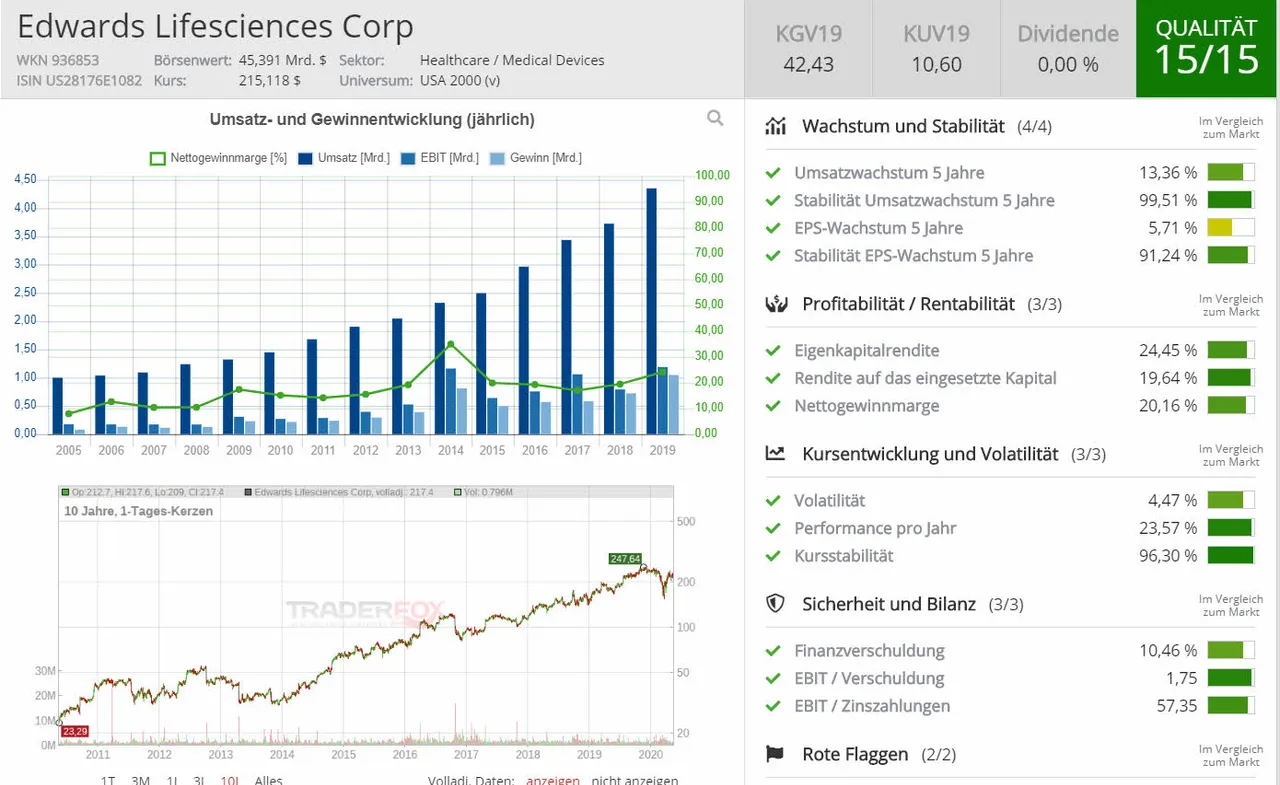This screenshot has height=785, width=1280.
Task: Click the checkmark for Stabilität EPS-Wachstum 5 Jahre
Action: click(x=773, y=255)
